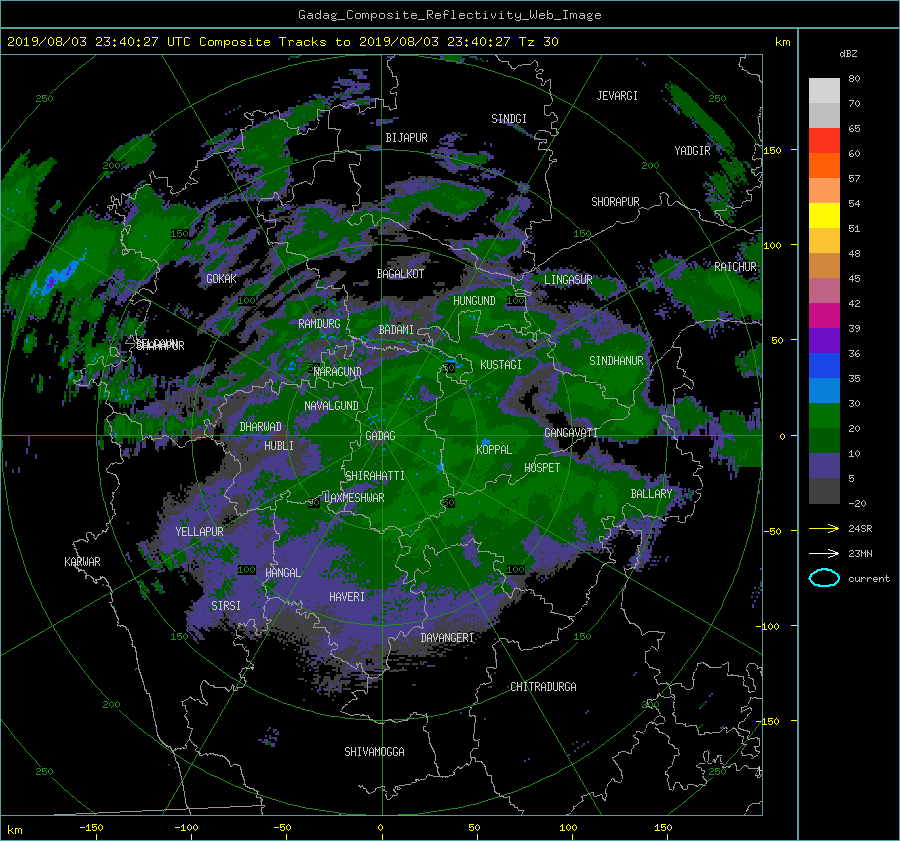
Task: Click the 0 tick on right km axis
Action: (x=782, y=436)
